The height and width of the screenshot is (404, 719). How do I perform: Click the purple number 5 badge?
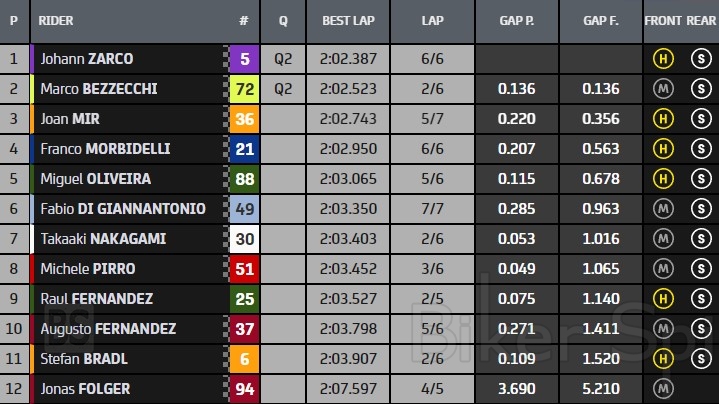click(x=244, y=59)
